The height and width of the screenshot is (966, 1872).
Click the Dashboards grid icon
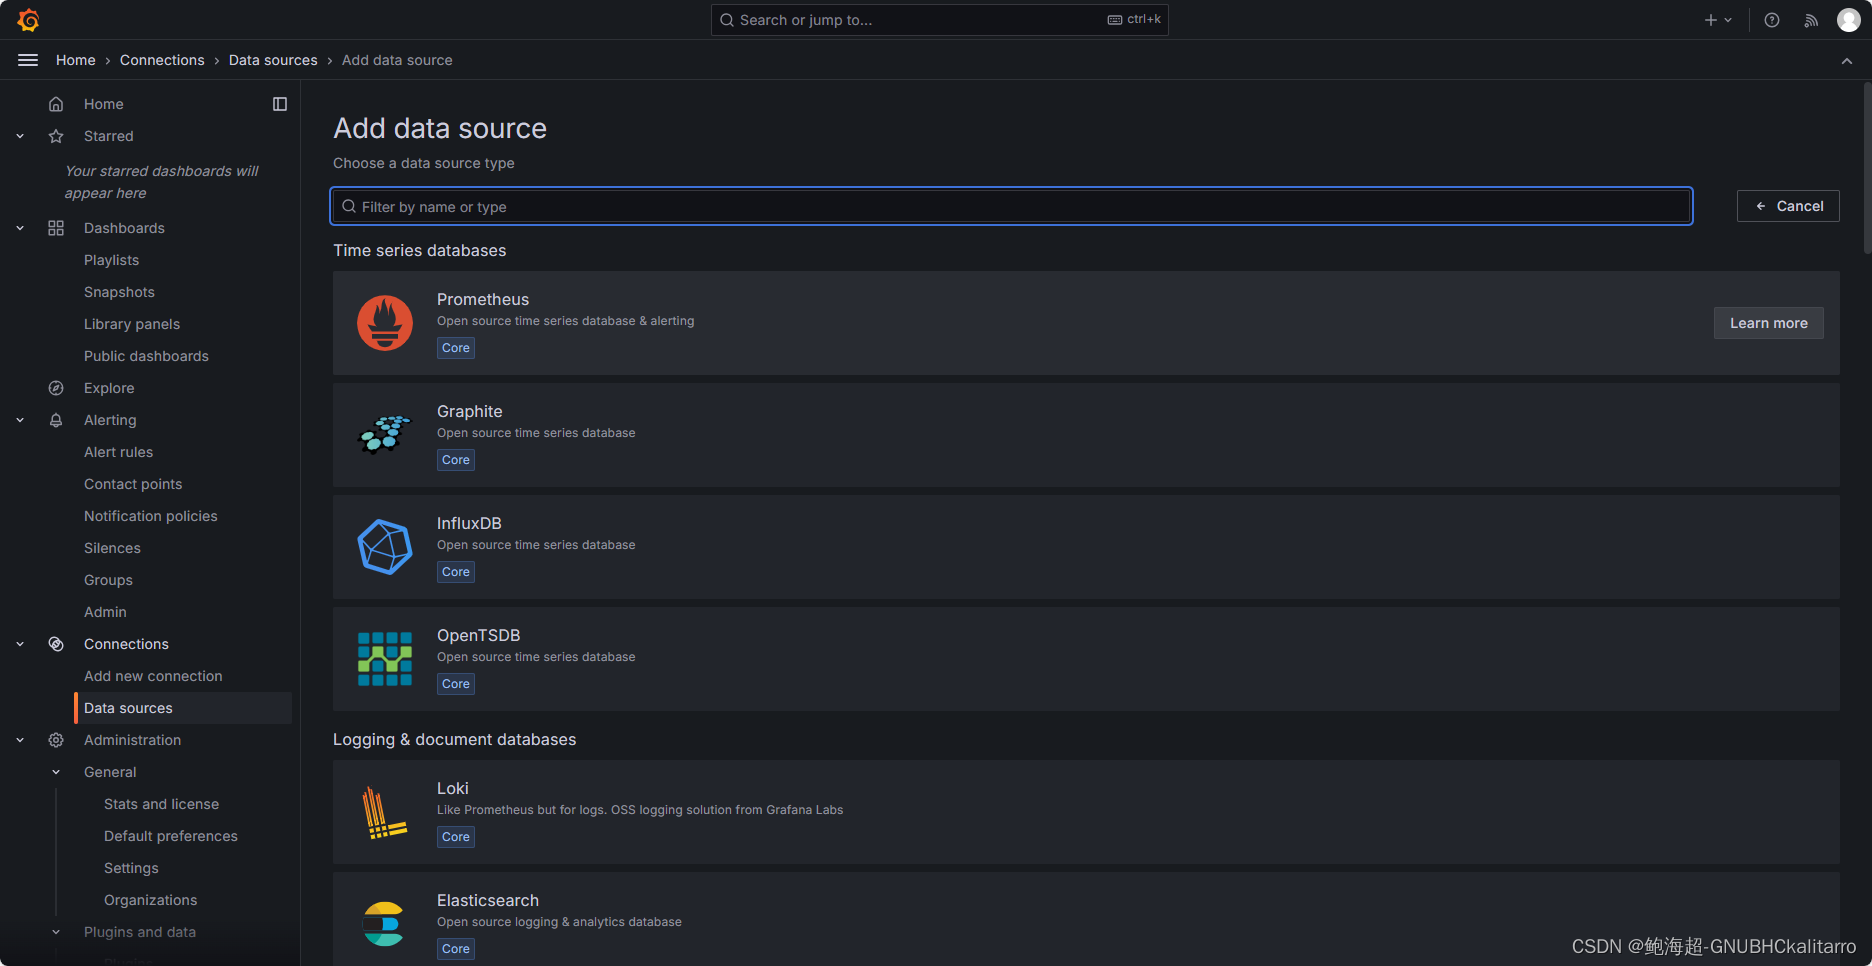[x=56, y=228]
